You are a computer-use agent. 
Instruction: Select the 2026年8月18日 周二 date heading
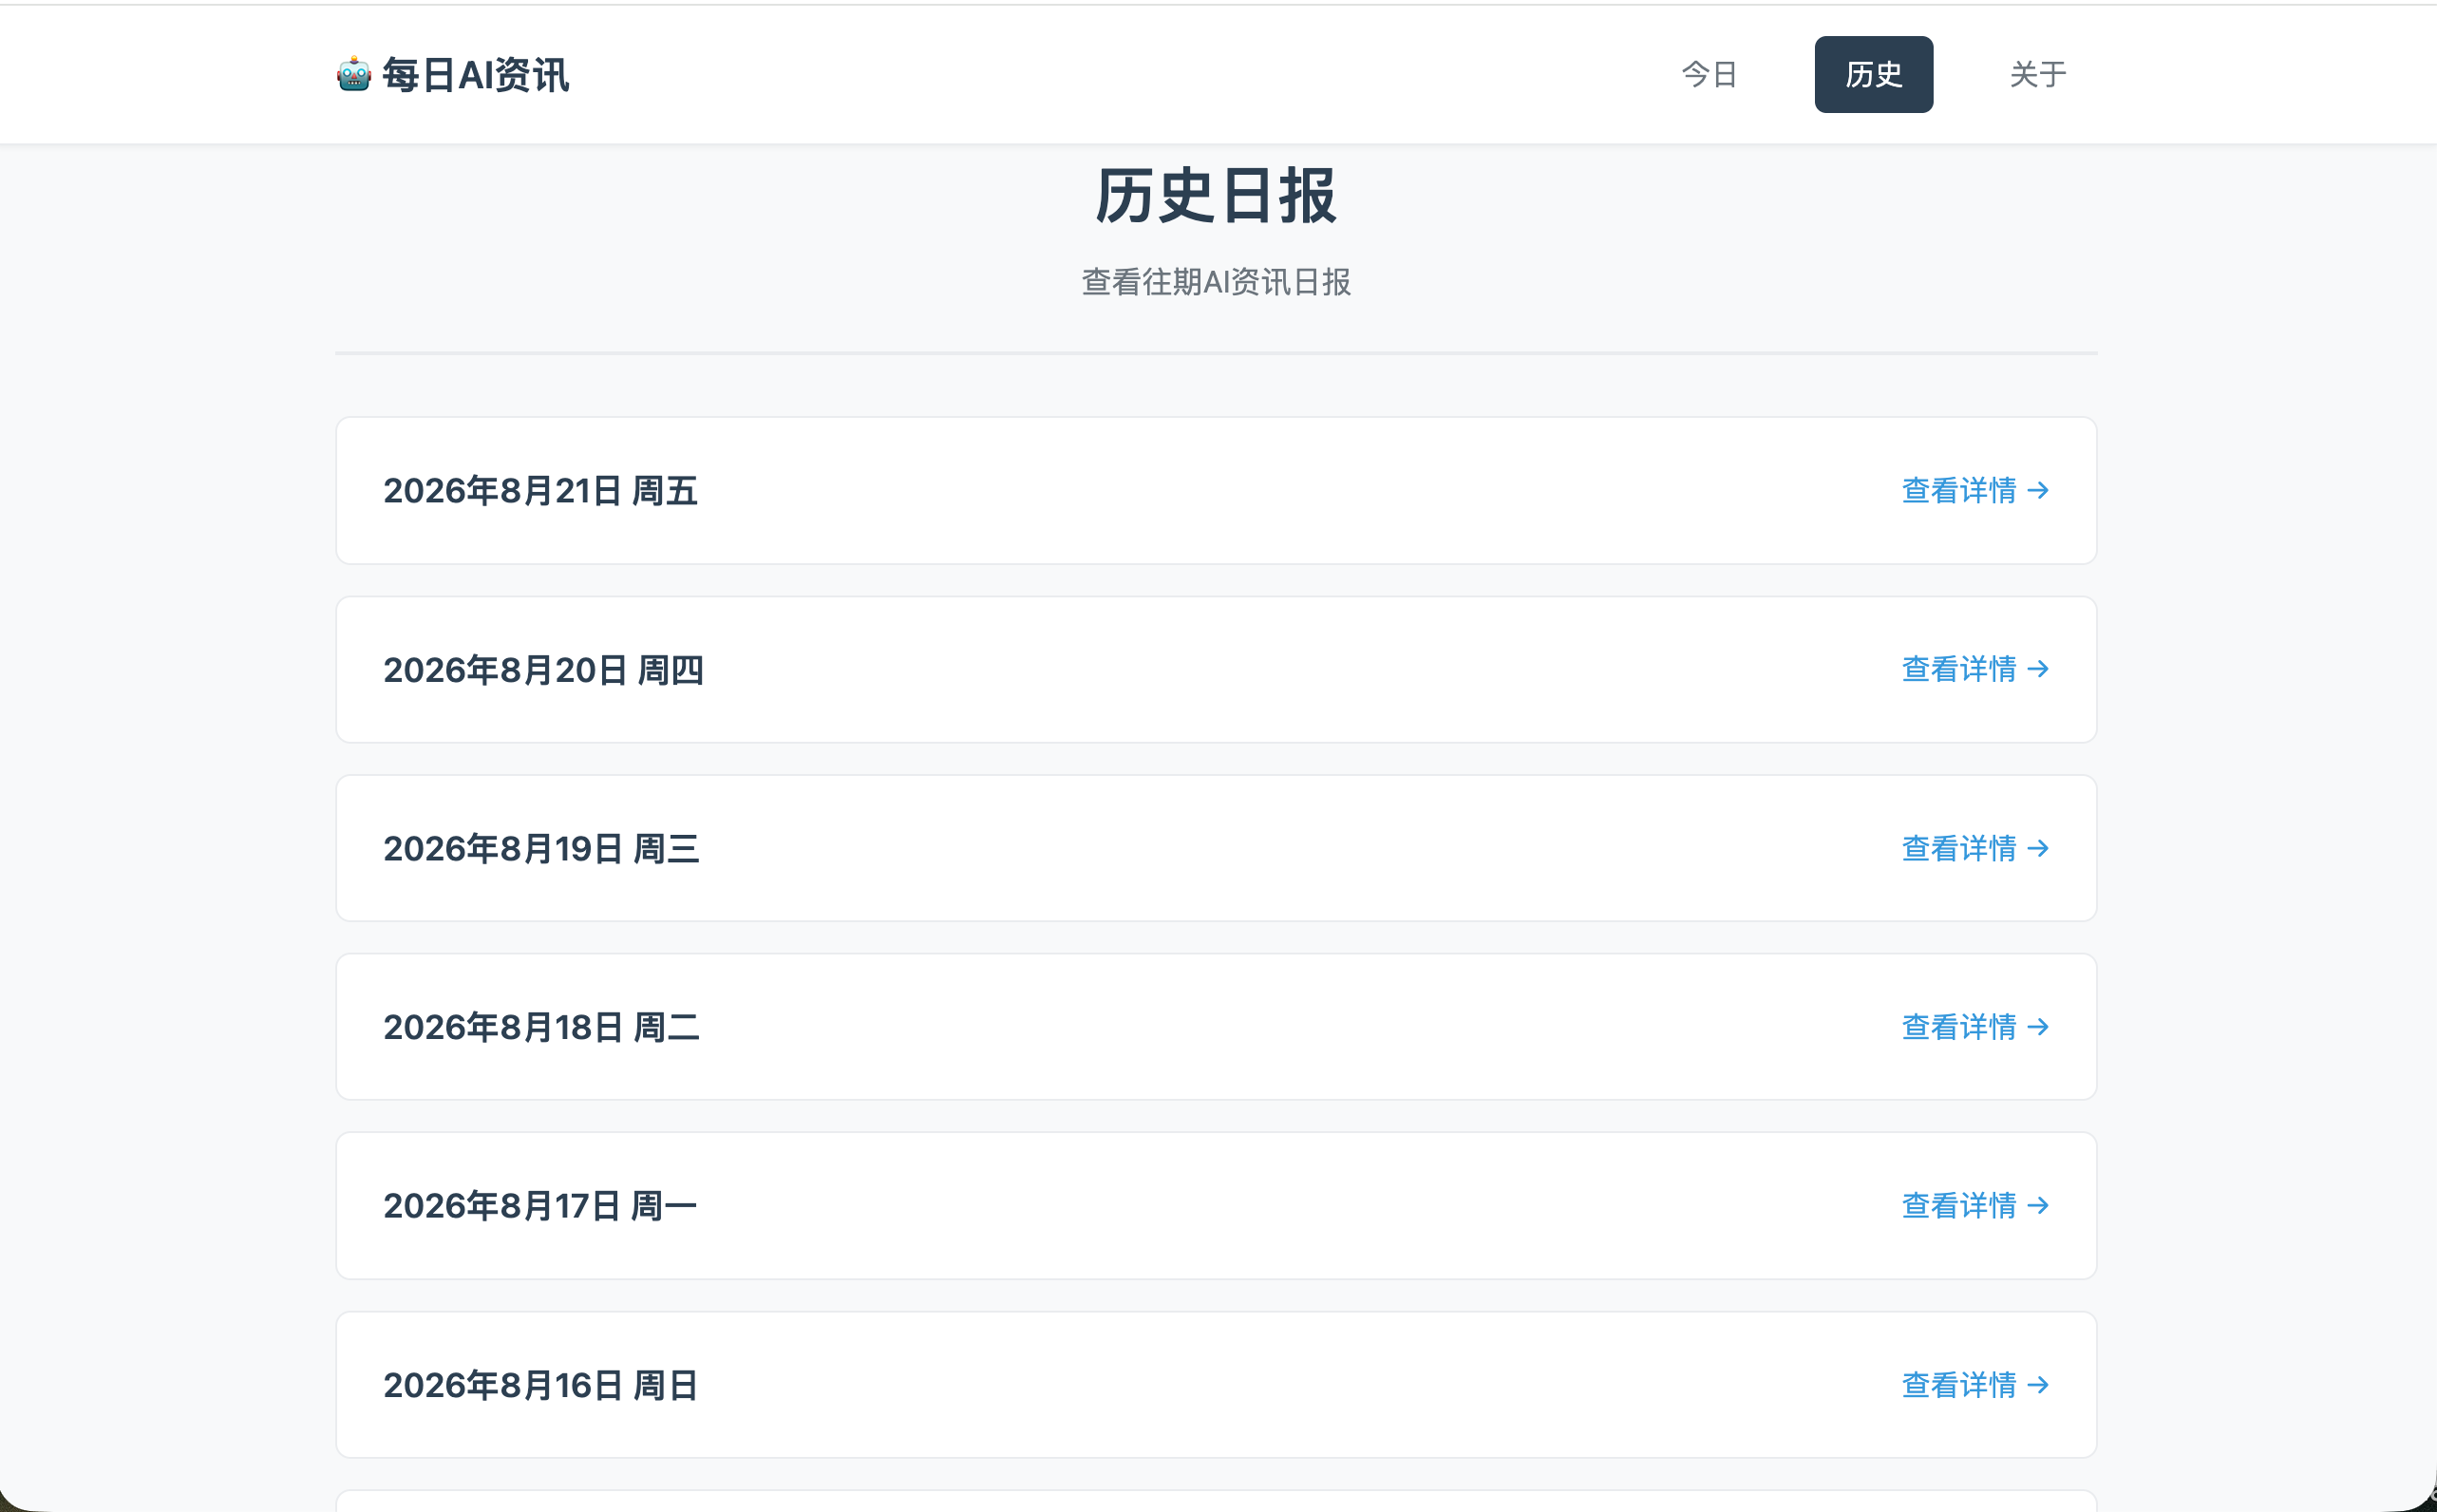point(541,1027)
